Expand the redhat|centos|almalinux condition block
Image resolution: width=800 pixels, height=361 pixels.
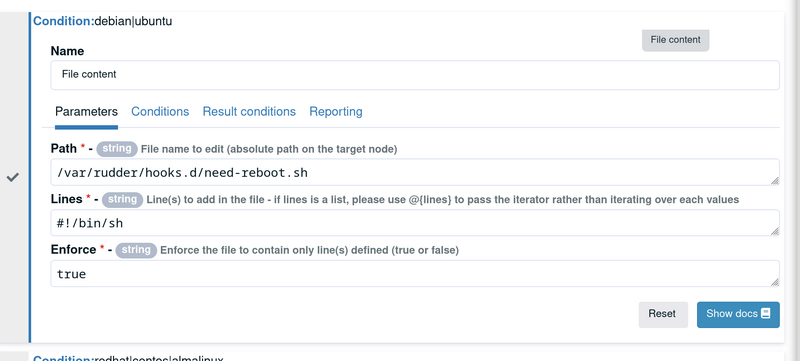(128, 357)
